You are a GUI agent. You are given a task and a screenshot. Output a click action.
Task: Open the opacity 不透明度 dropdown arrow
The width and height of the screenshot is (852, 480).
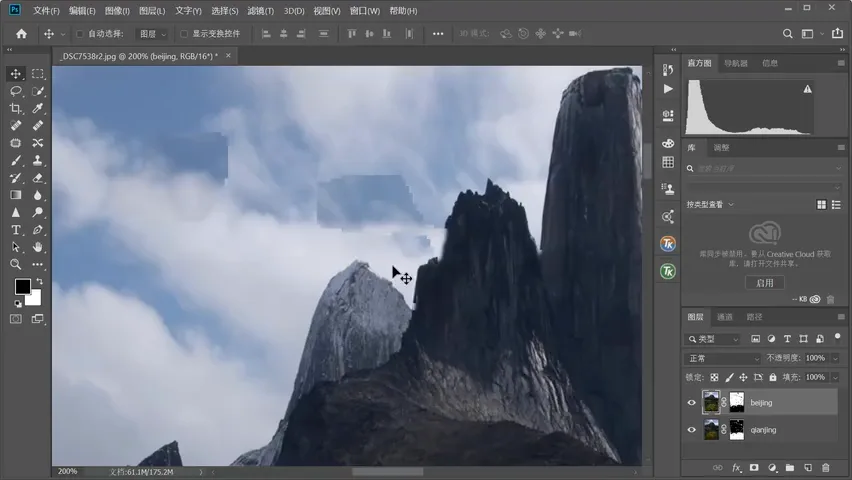pos(835,358)
